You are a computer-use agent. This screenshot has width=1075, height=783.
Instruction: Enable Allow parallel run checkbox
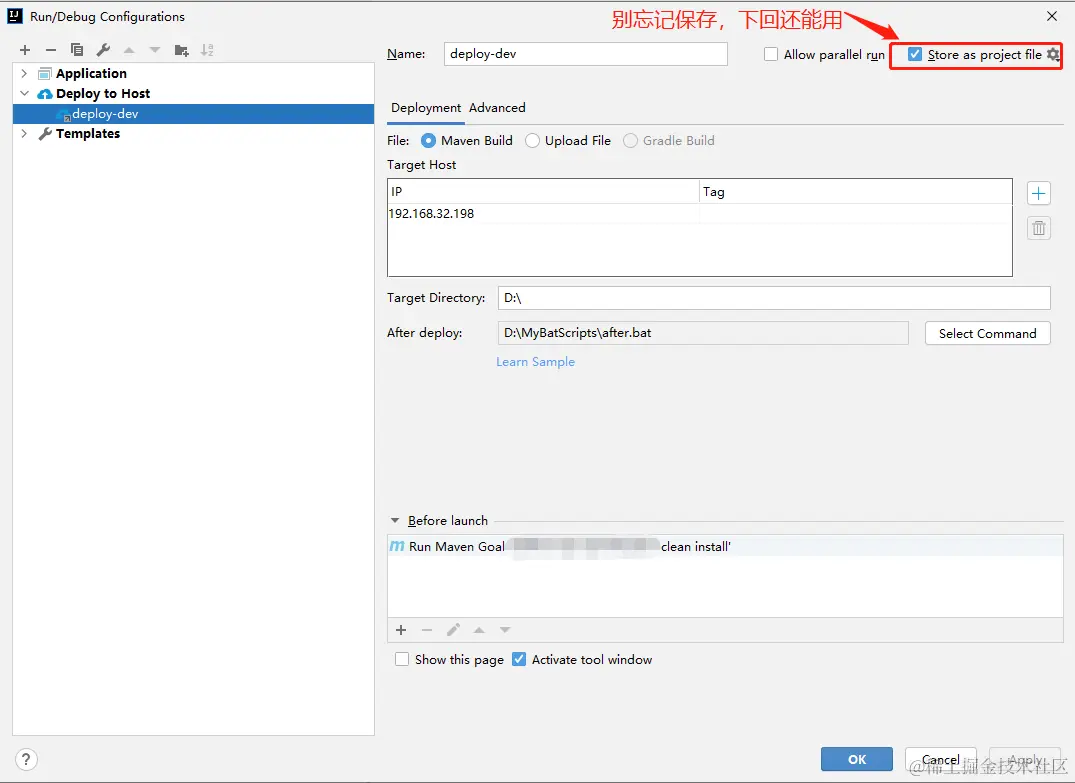click(x=771, y=54)
